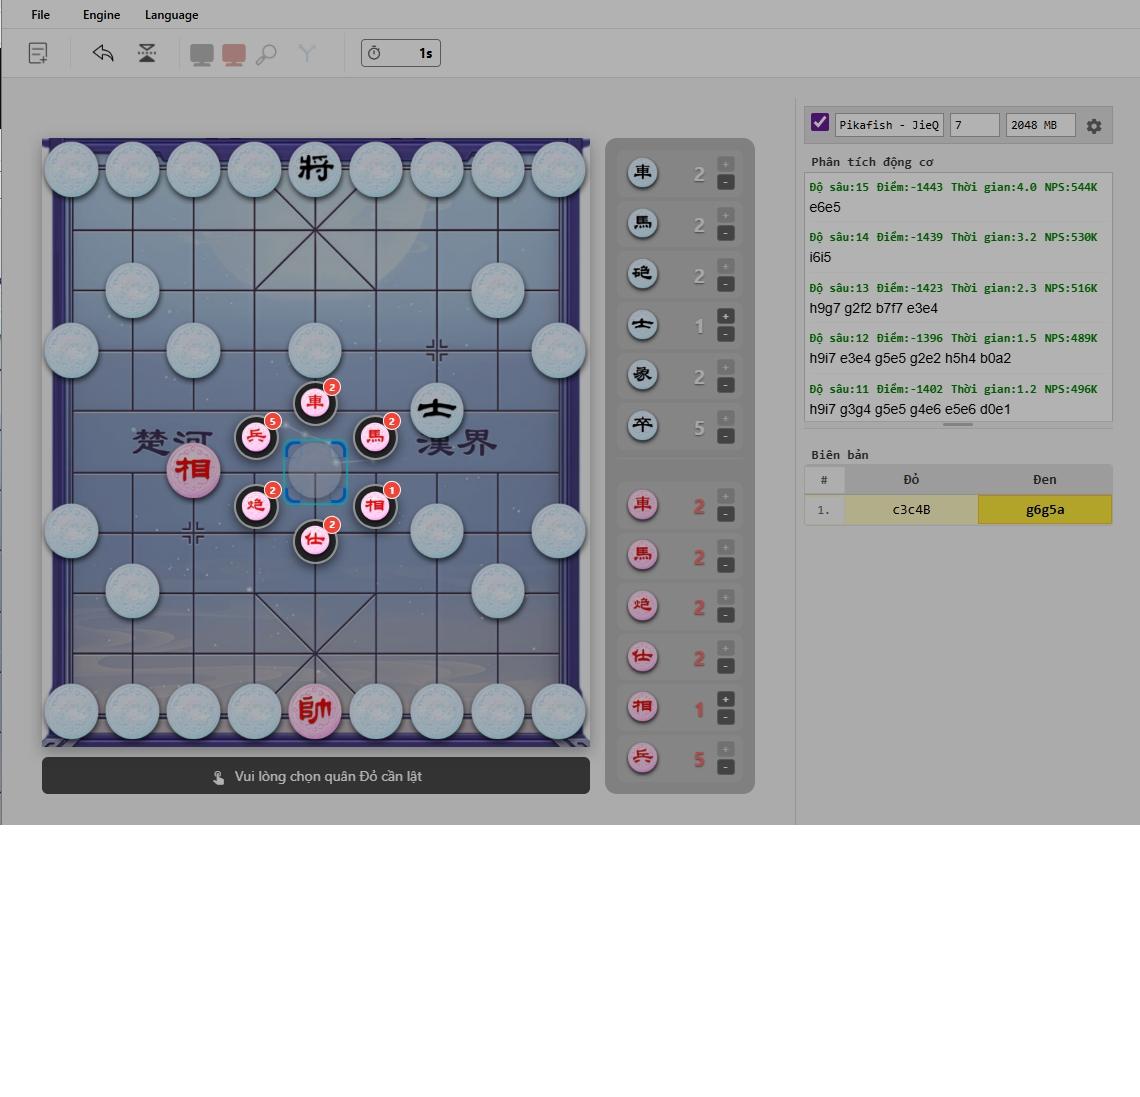The image size is (1140, 1097).
Task: Click the red computer player icon
Action: (x=234, y=55)
